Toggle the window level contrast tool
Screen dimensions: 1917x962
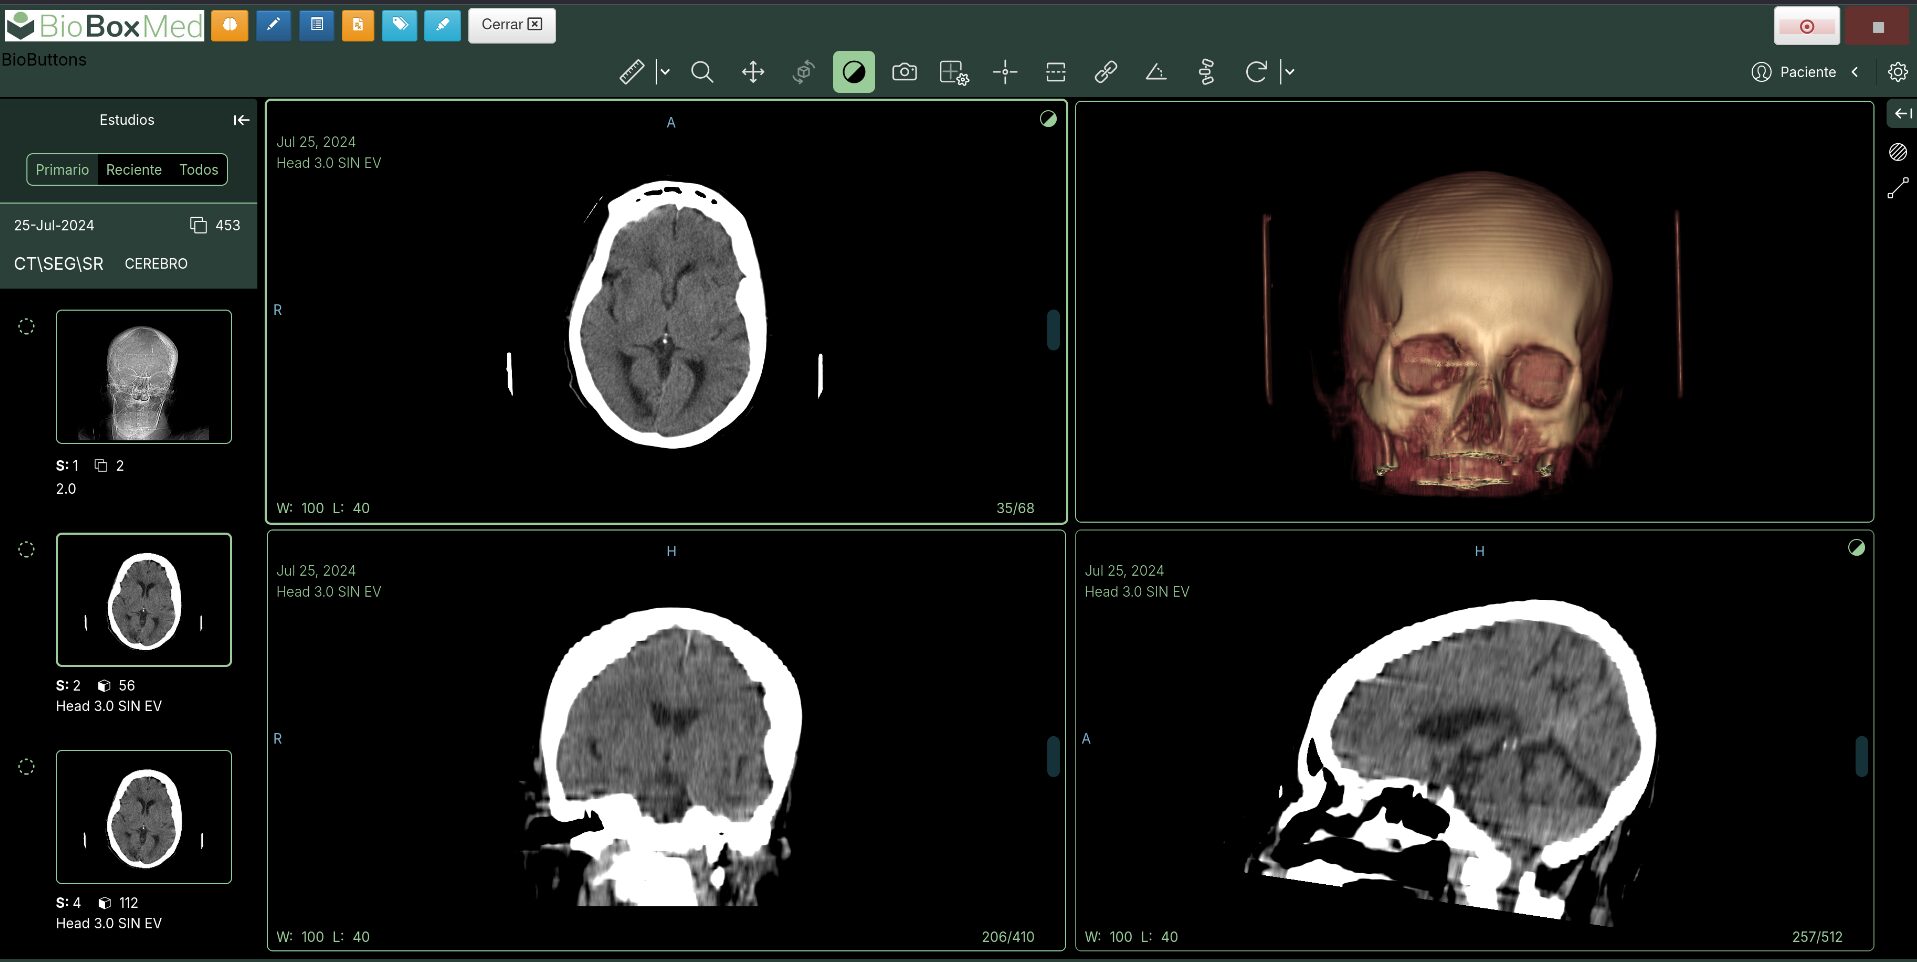click(854, 72)
